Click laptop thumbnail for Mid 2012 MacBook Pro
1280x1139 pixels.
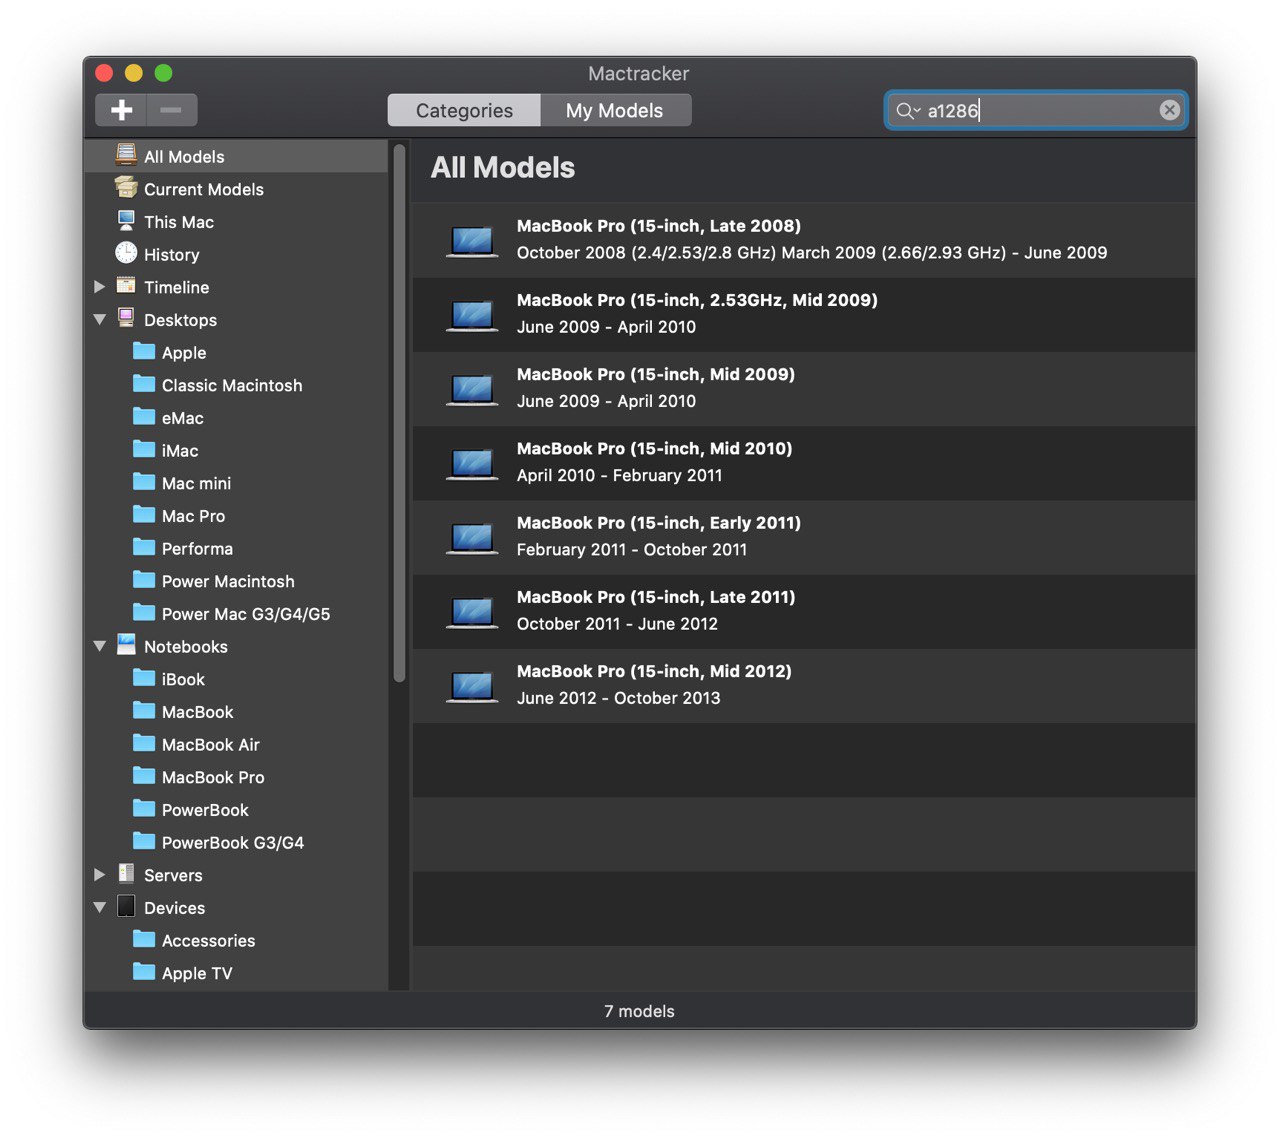pos(472,687)
